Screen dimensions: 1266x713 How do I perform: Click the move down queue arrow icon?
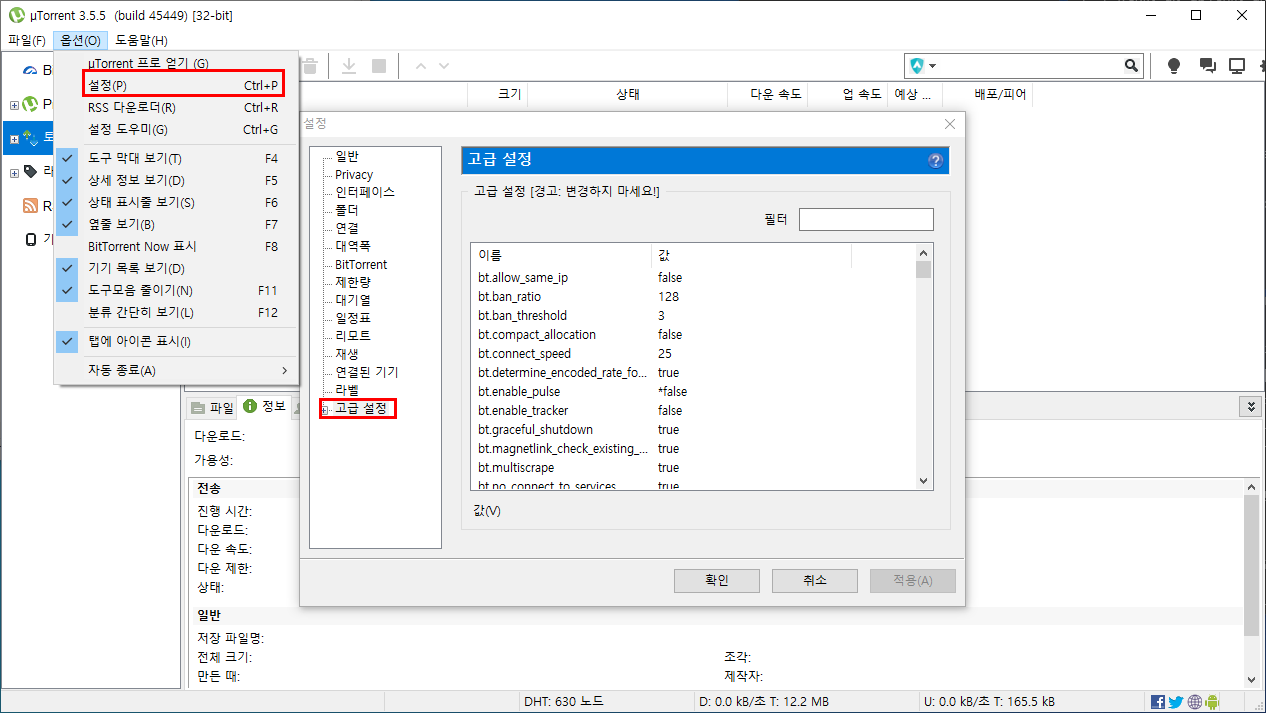[x=443, y=66]
